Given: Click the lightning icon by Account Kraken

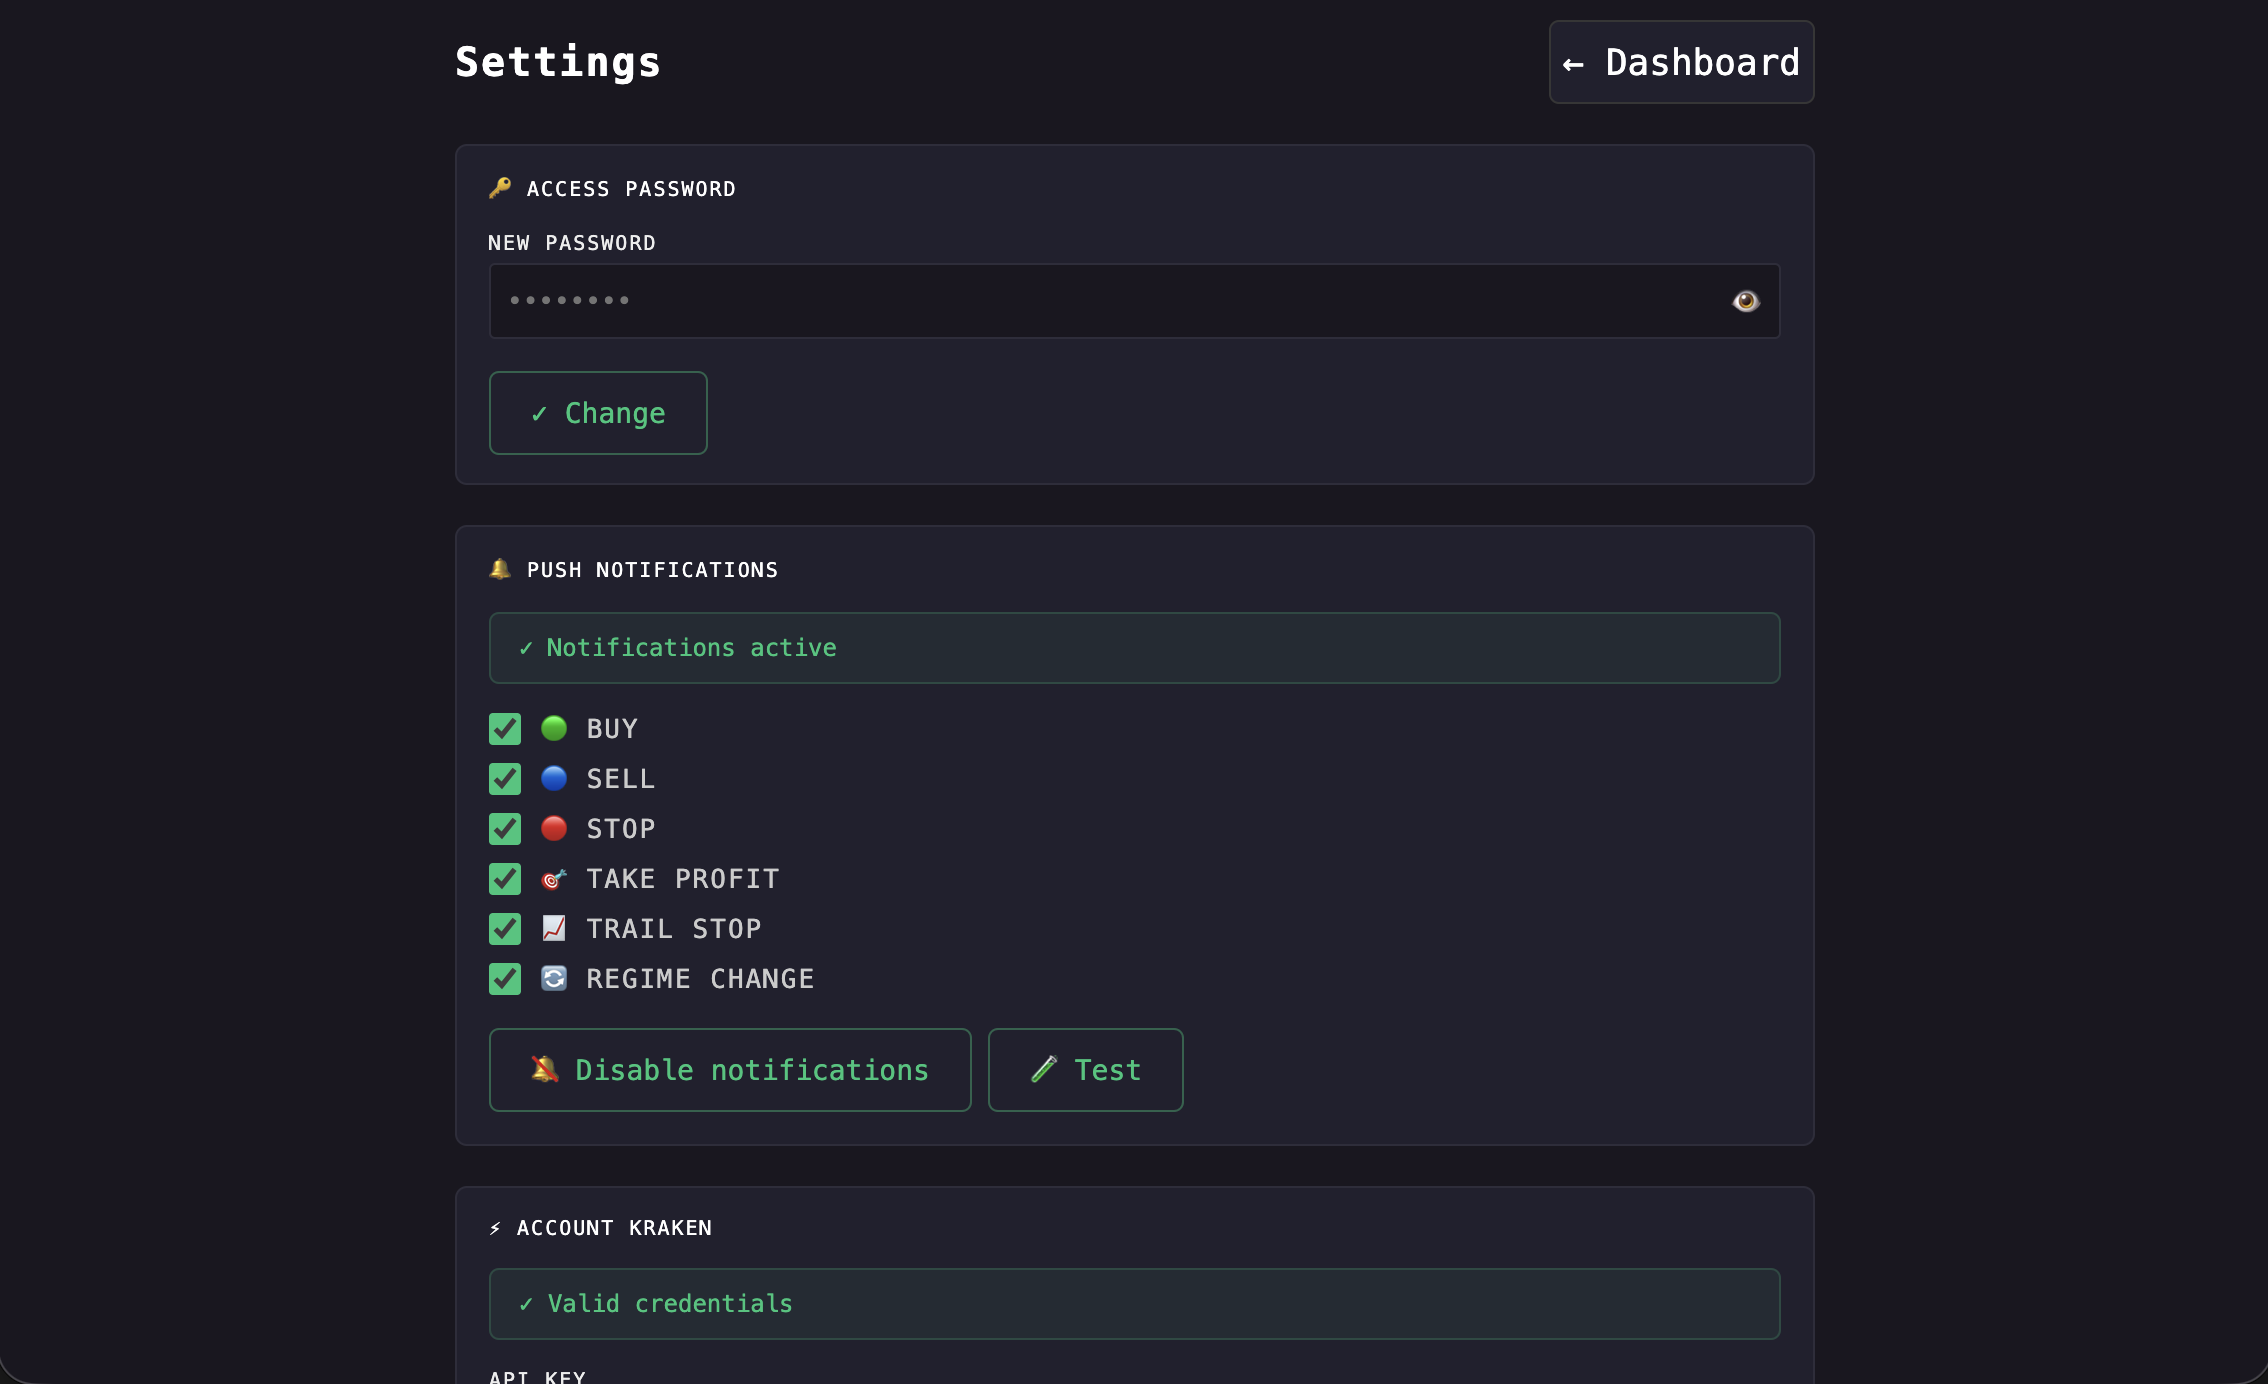Looking at the screenshot, I should 495,1228.
